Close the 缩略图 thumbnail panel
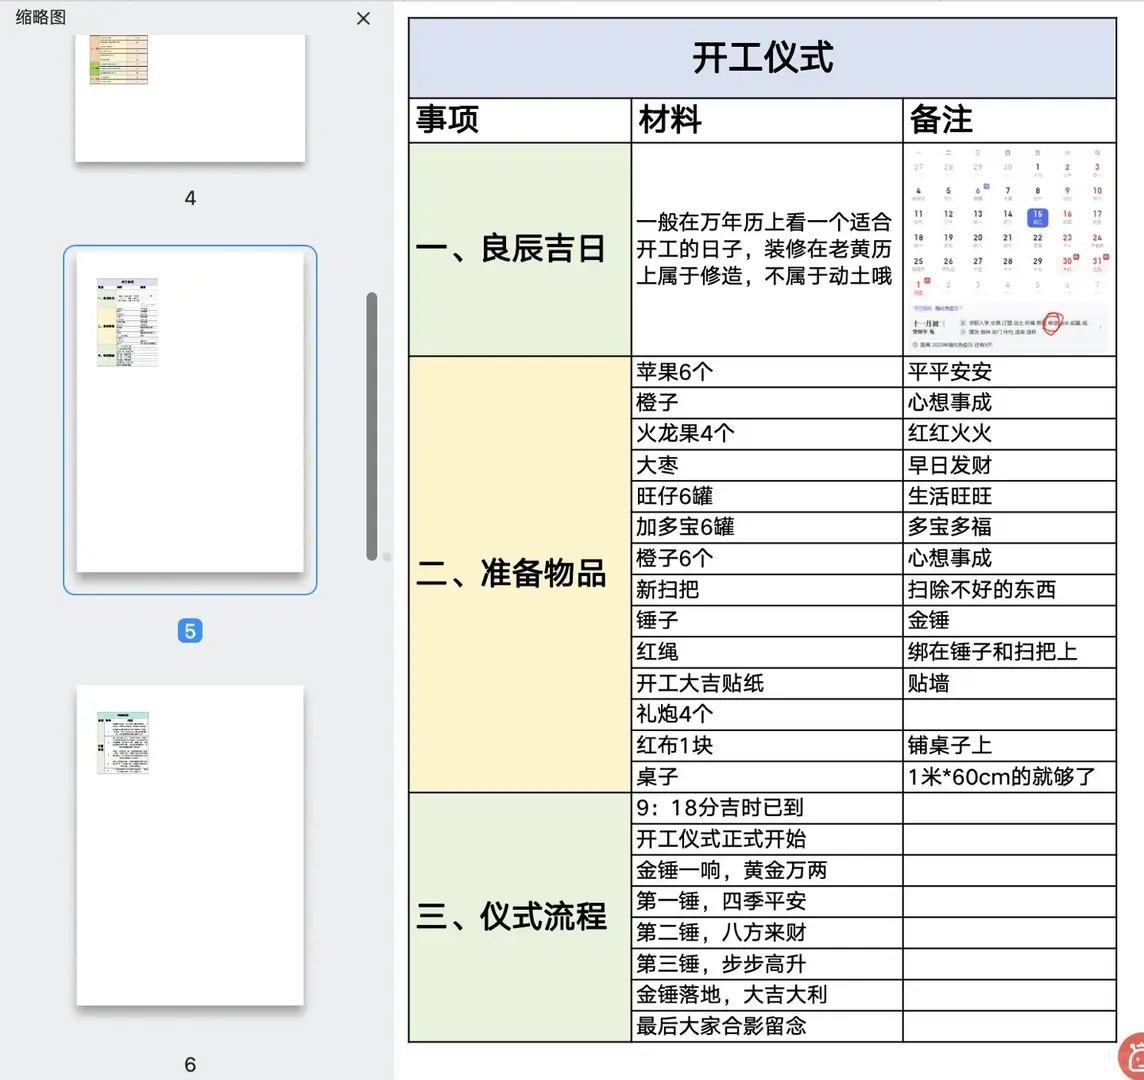The width and height of the screenshot is (1144, 1080). click(363, 18)
